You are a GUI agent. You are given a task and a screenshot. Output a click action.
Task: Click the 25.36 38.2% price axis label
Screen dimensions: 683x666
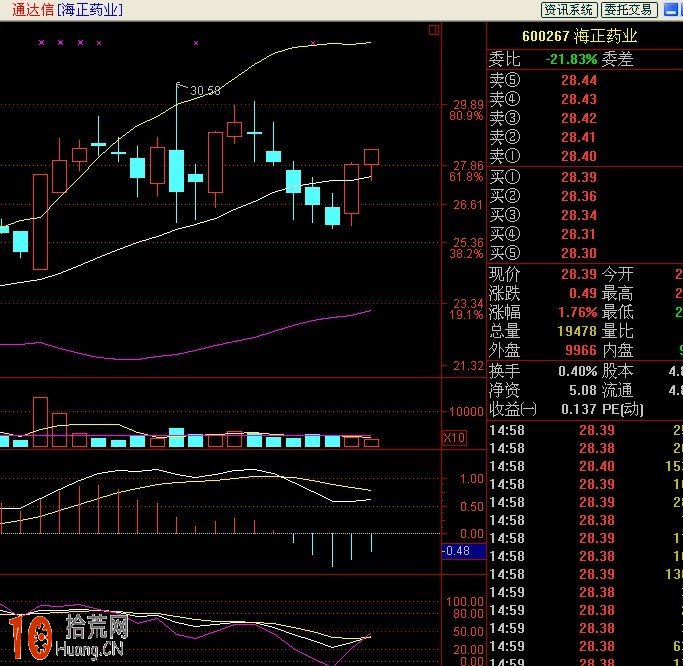coord(467,248)
